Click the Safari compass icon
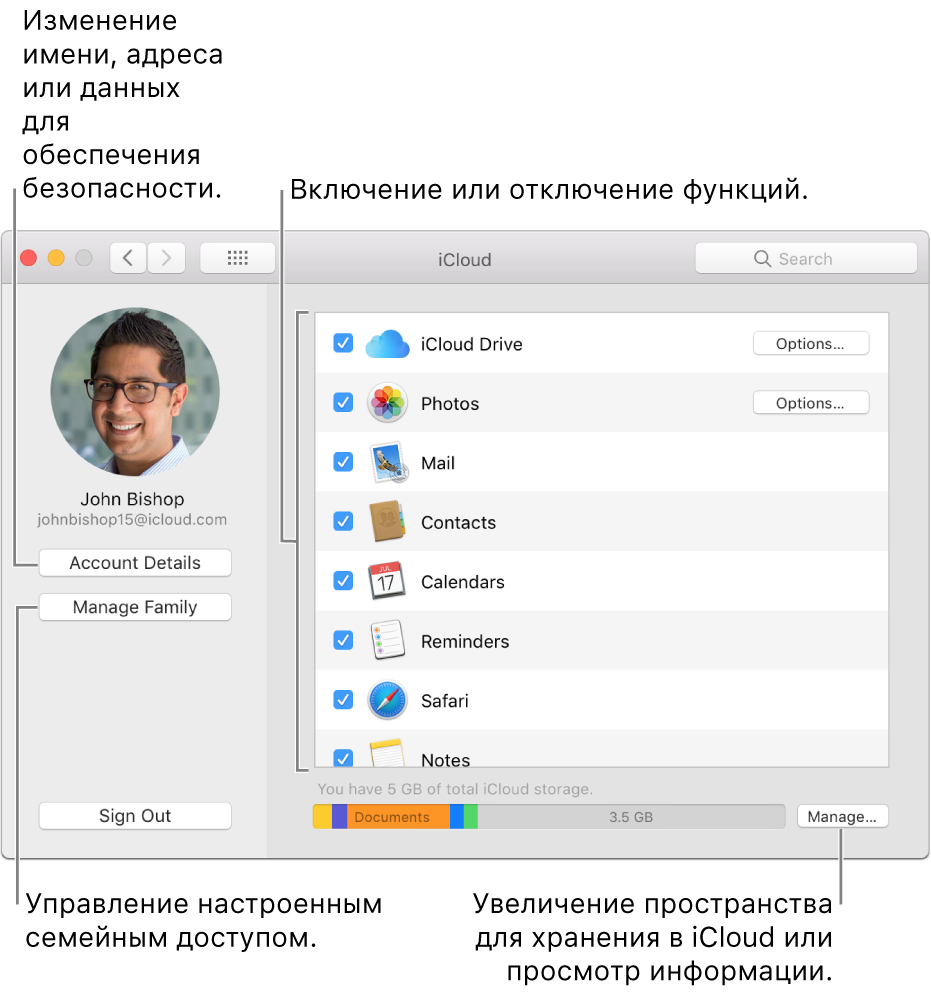Viewport: 931px width, 995px height. click(x=387, y=701)
